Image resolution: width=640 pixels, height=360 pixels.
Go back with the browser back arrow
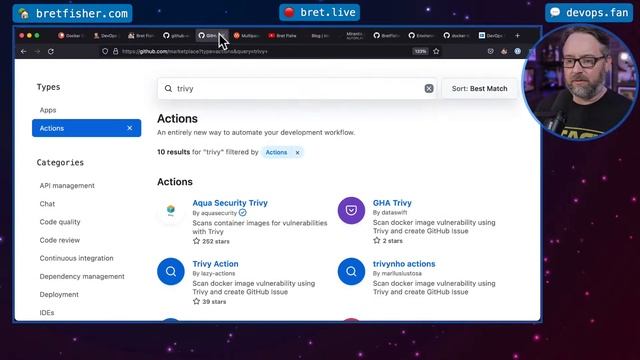pos(24,51)
